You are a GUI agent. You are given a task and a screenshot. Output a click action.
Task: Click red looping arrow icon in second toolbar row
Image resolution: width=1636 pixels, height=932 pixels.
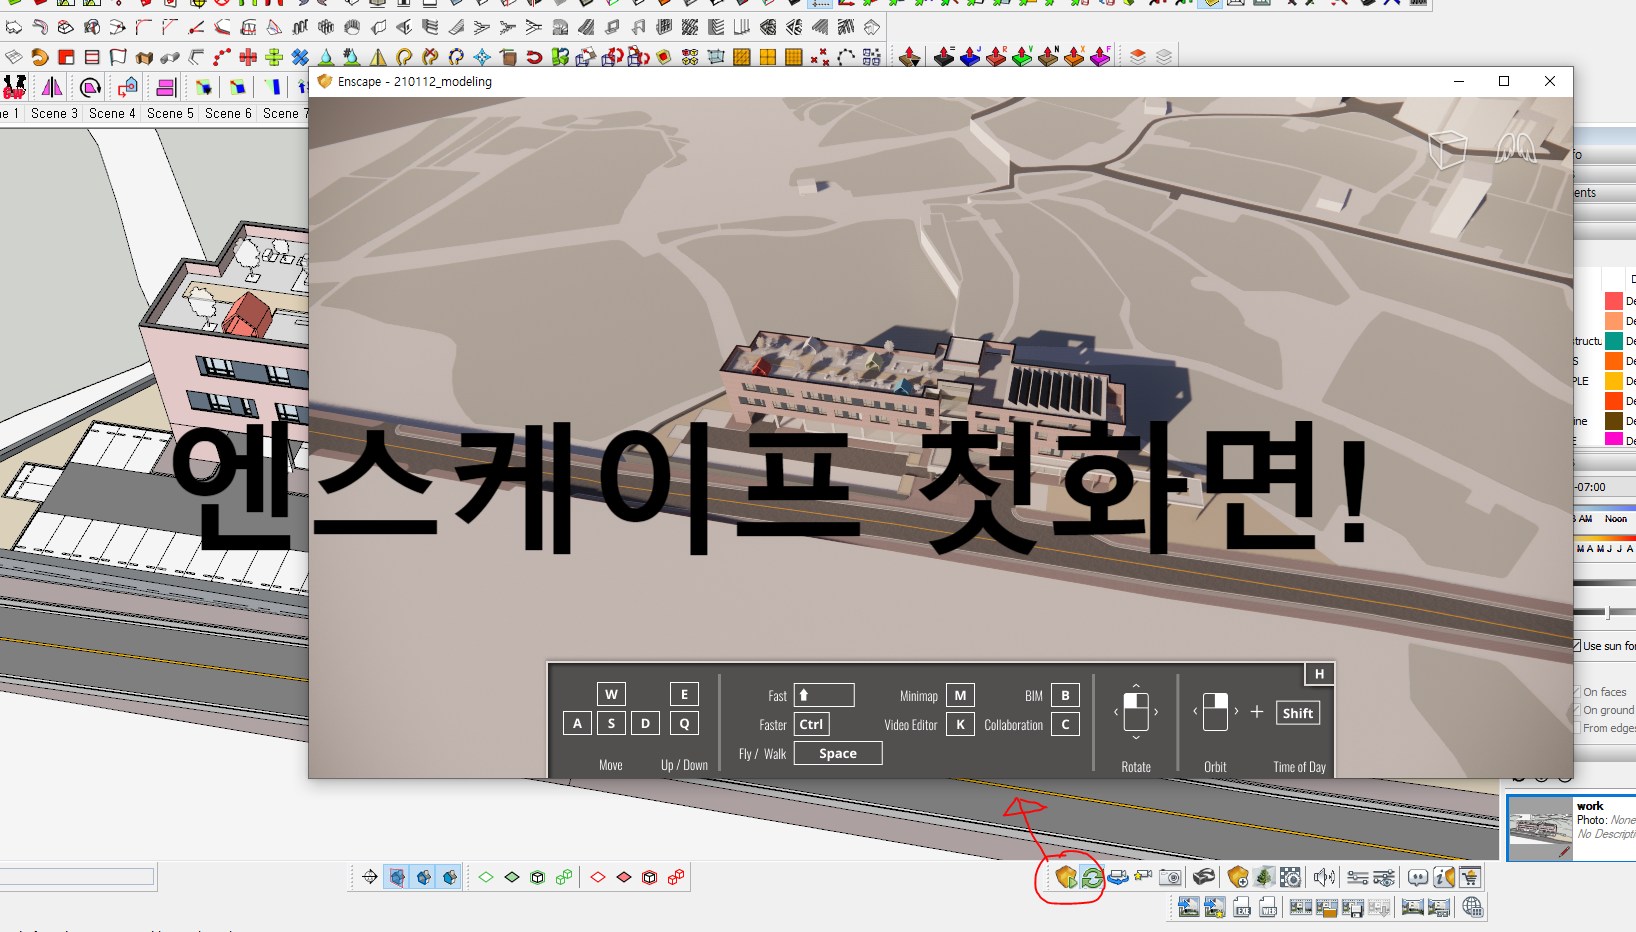(534, 57)
